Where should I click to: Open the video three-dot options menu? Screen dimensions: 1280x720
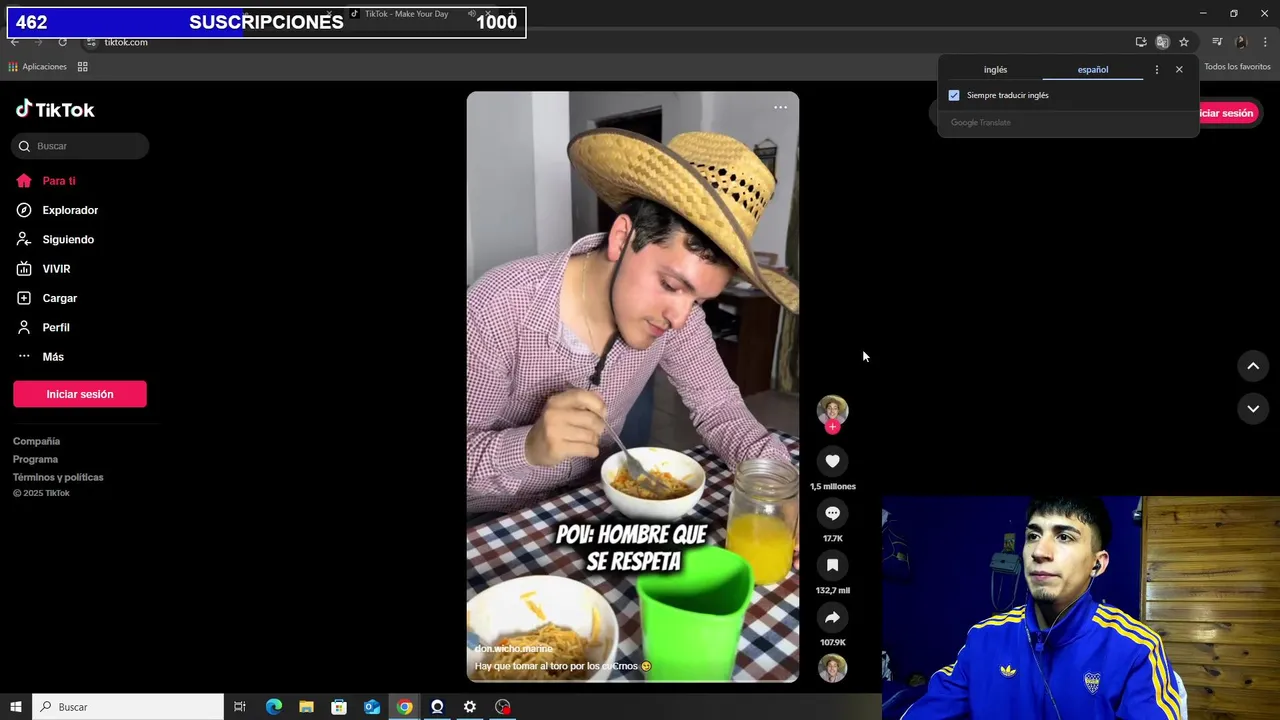click(780, 108)
